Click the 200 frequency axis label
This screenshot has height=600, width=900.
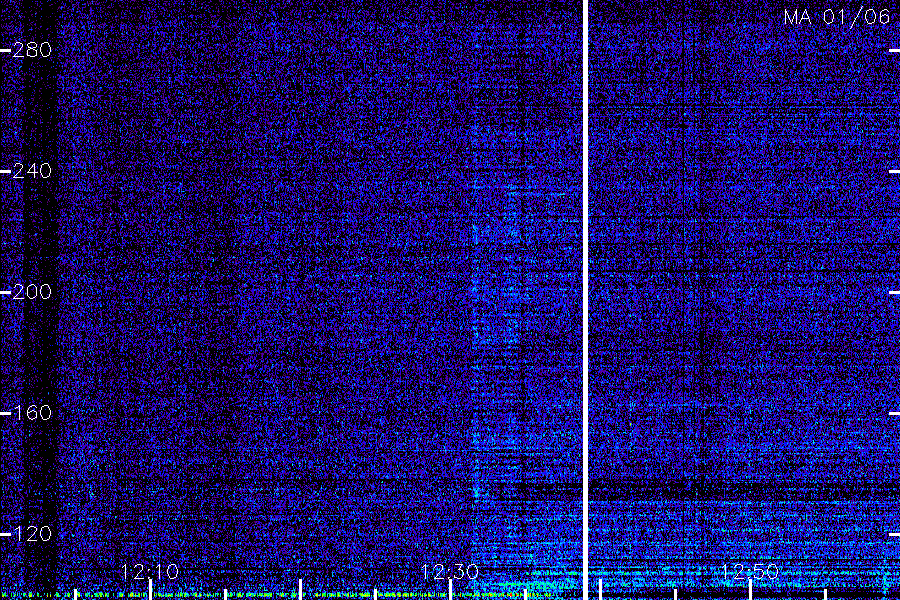[x=32, y=292]
